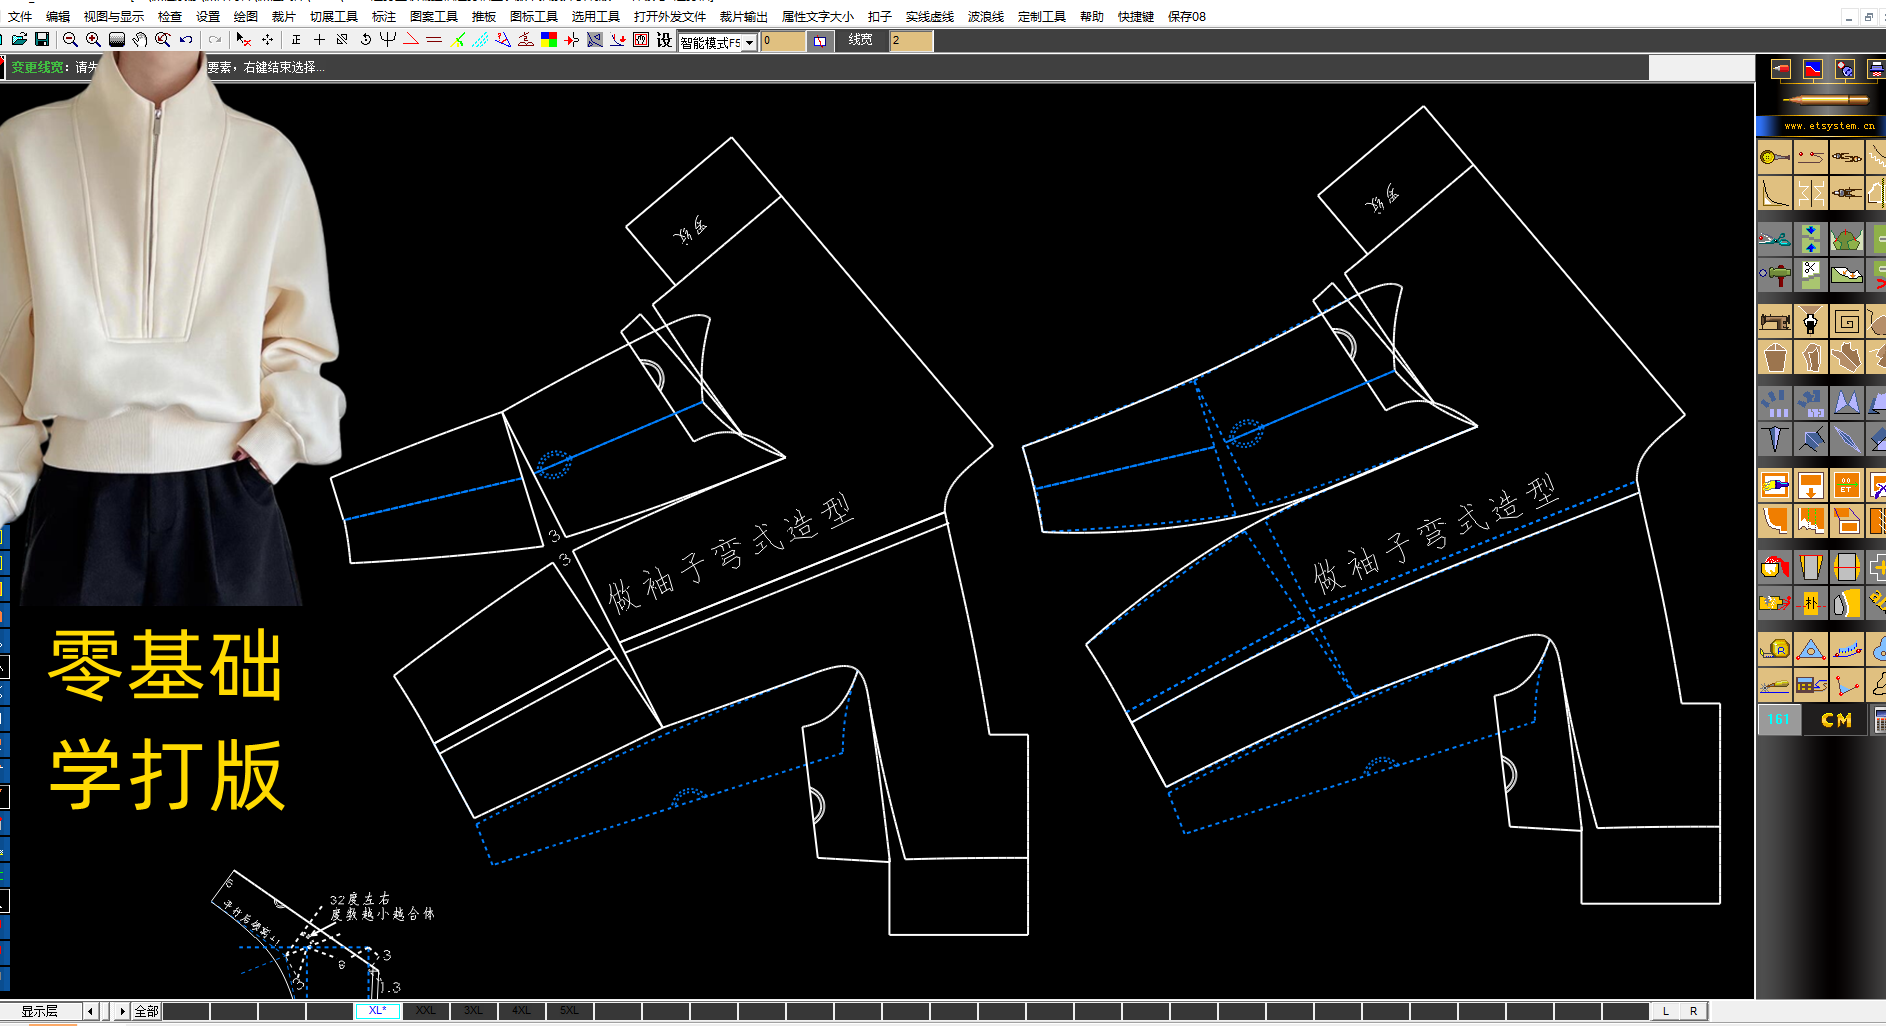Image resolution: width=1886 pixels, height=1026 pixels.
Task: Click the orange download-arrow tool icon
Action: pyautogui.click(x=1811, y=486)
